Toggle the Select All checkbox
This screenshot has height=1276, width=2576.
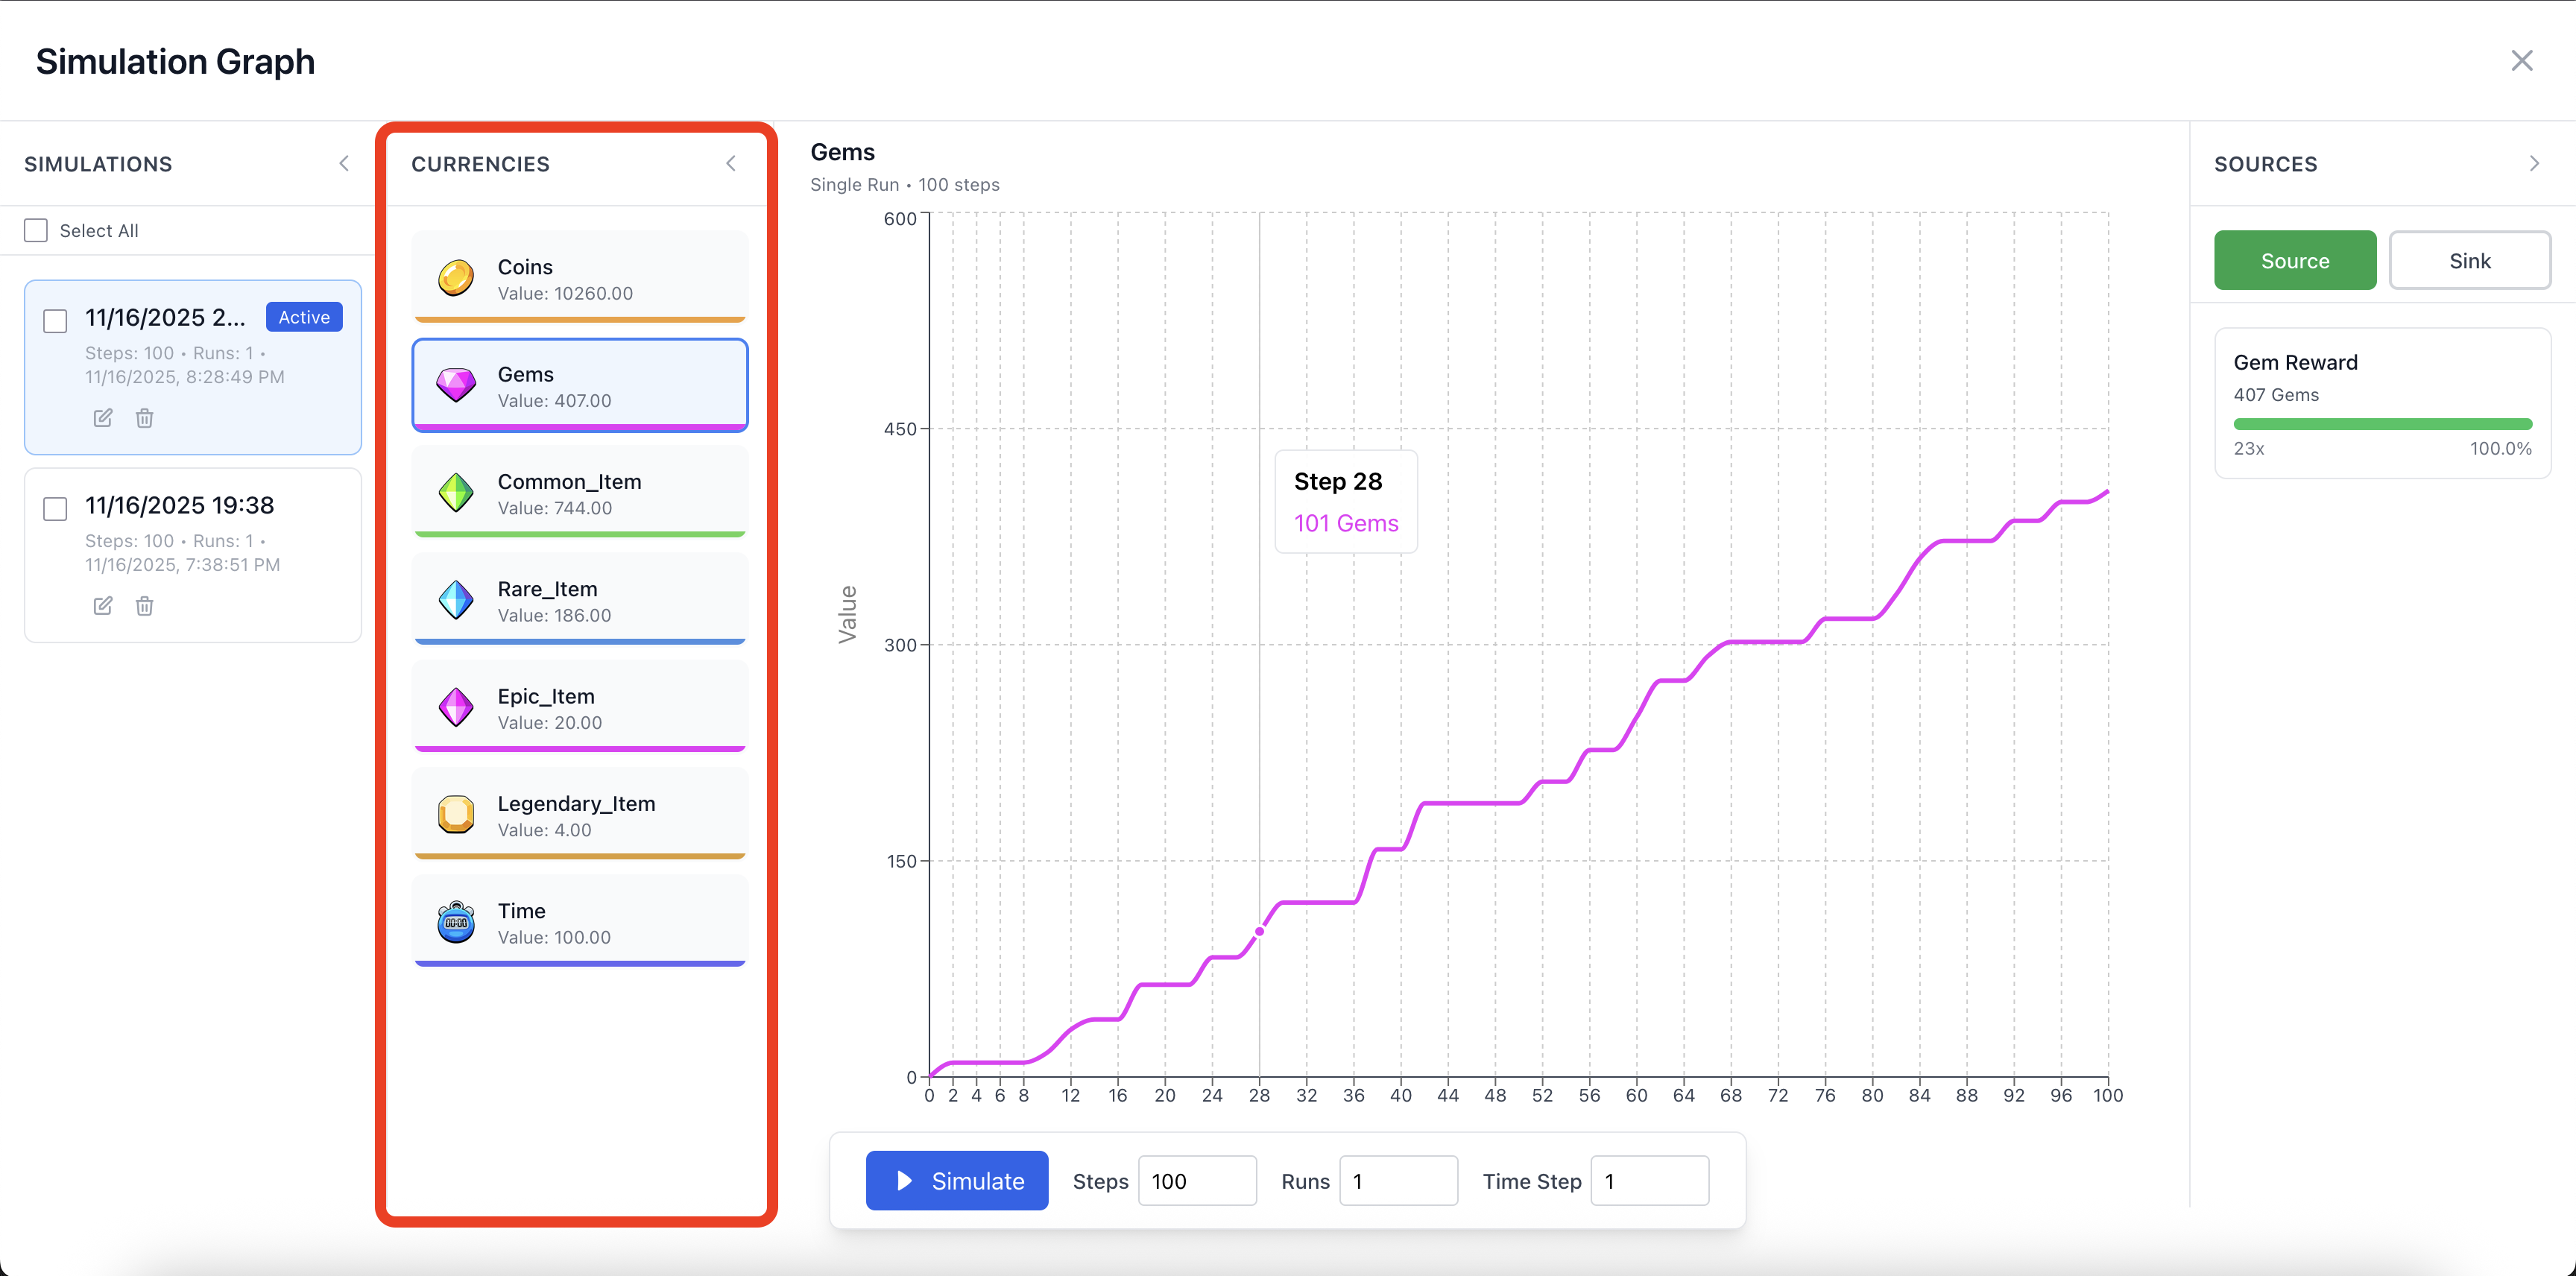tap(36, 231)
